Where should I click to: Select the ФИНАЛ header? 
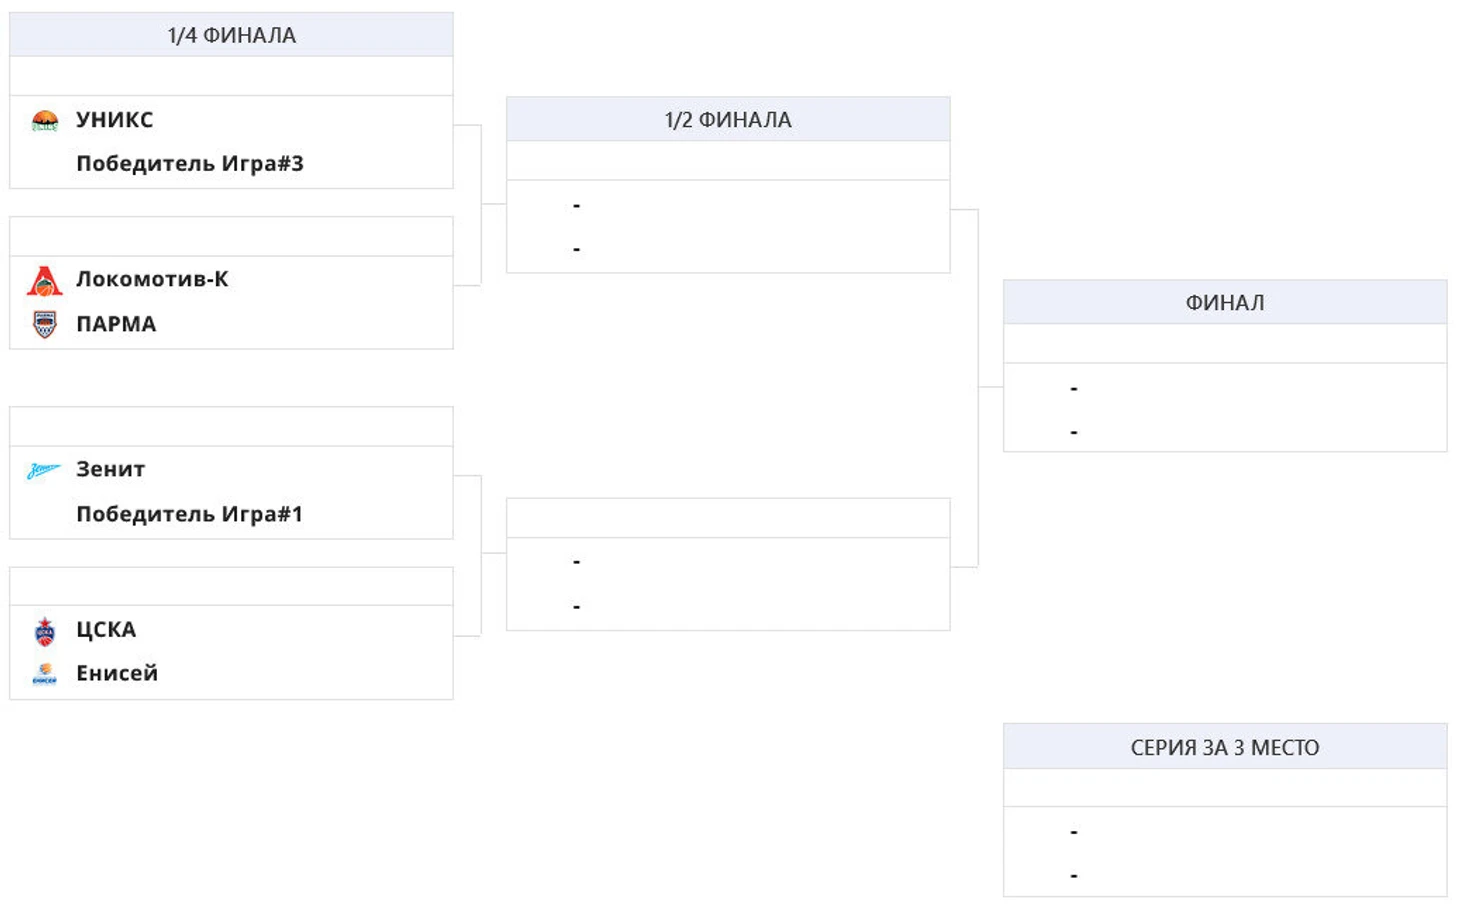[1225, 303]
